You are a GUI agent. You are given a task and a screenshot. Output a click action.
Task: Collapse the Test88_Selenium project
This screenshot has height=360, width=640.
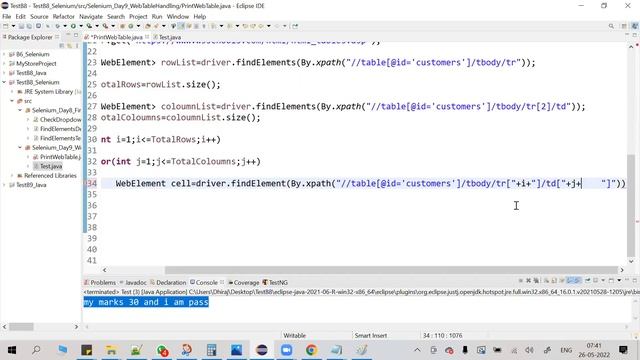point(4,82)
